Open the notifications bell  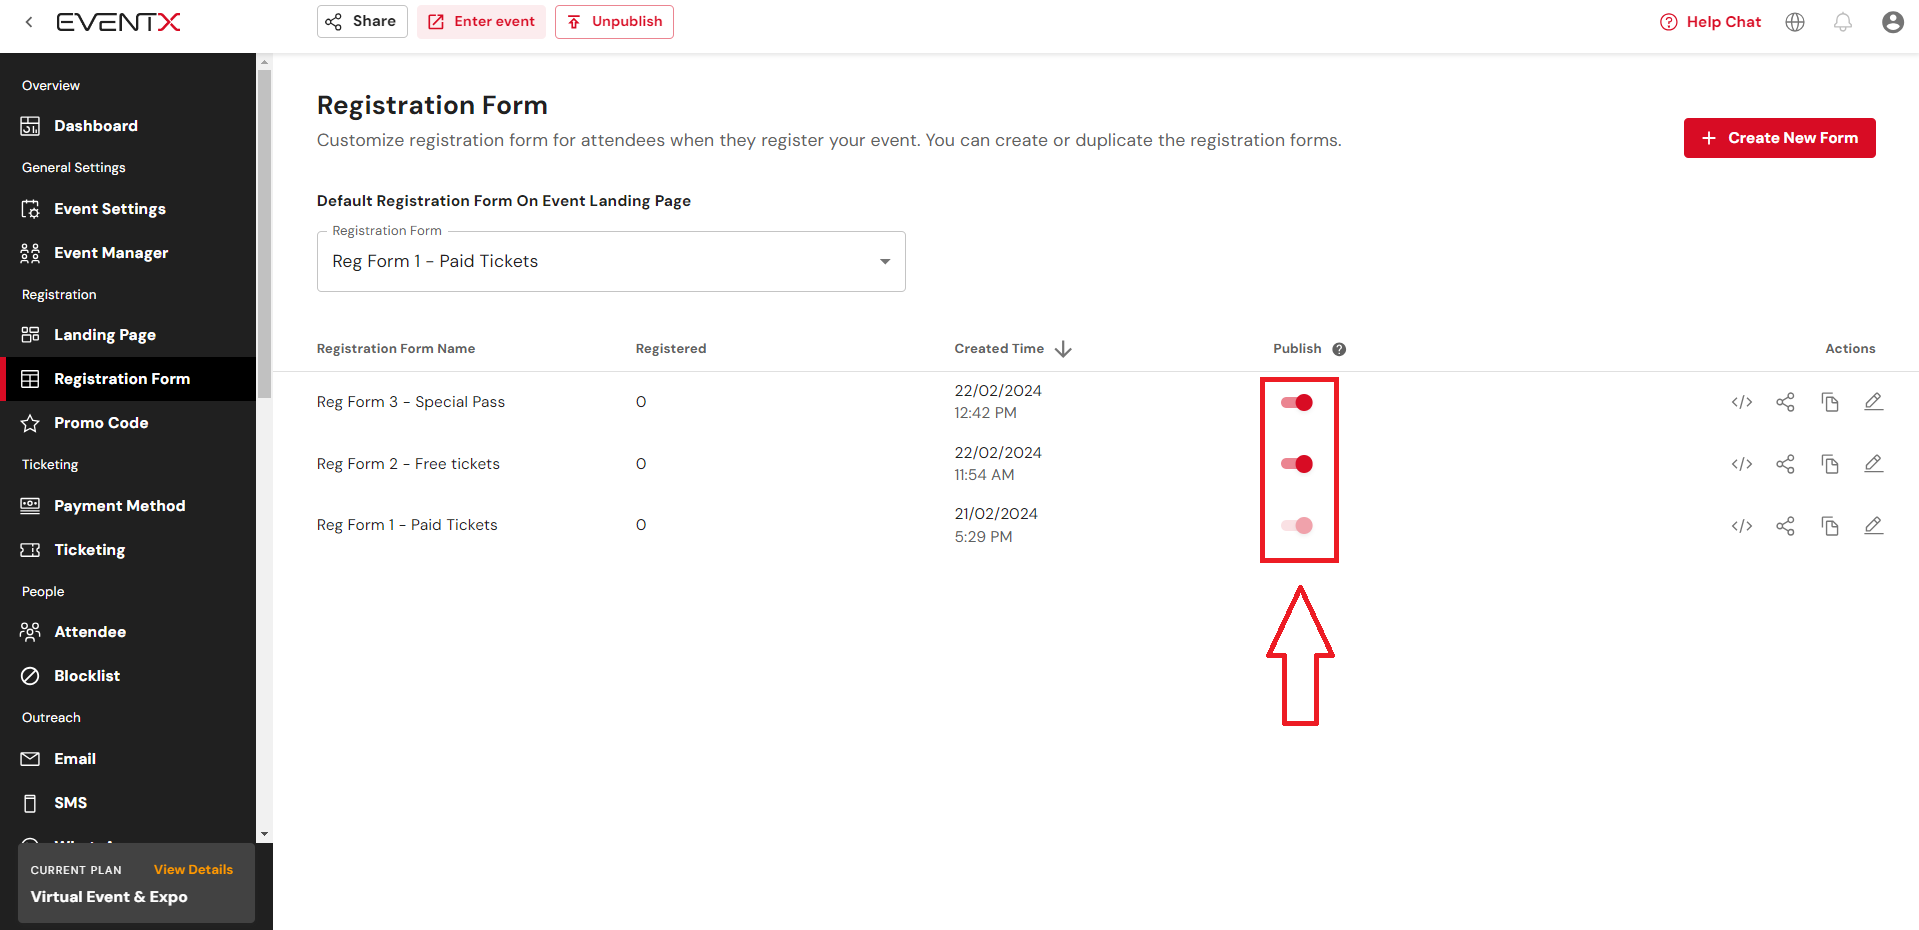[1843, 22]
